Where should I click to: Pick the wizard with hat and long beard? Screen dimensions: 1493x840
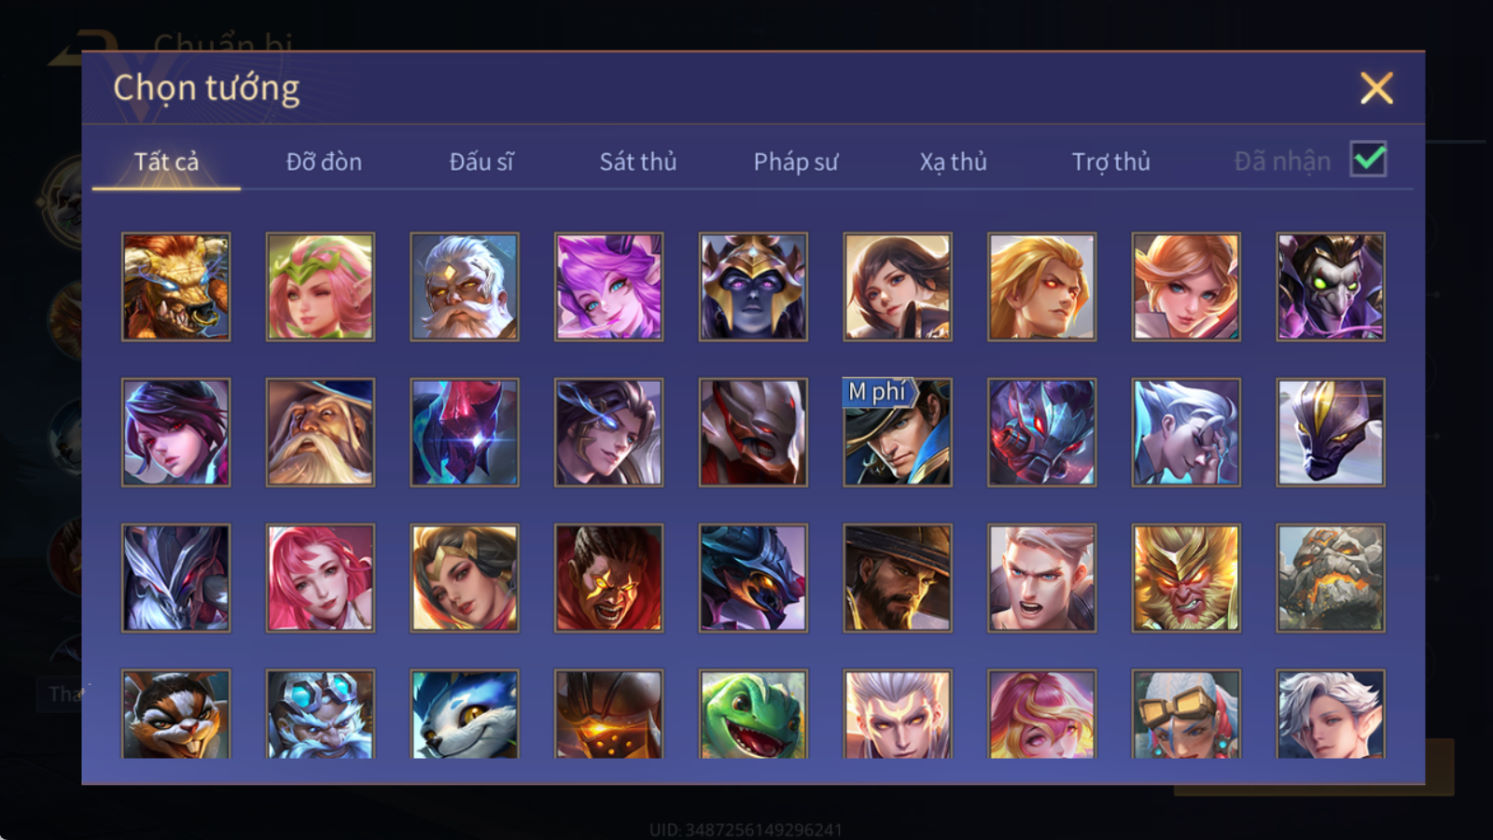pyautogui.click(x=320, y=432)
